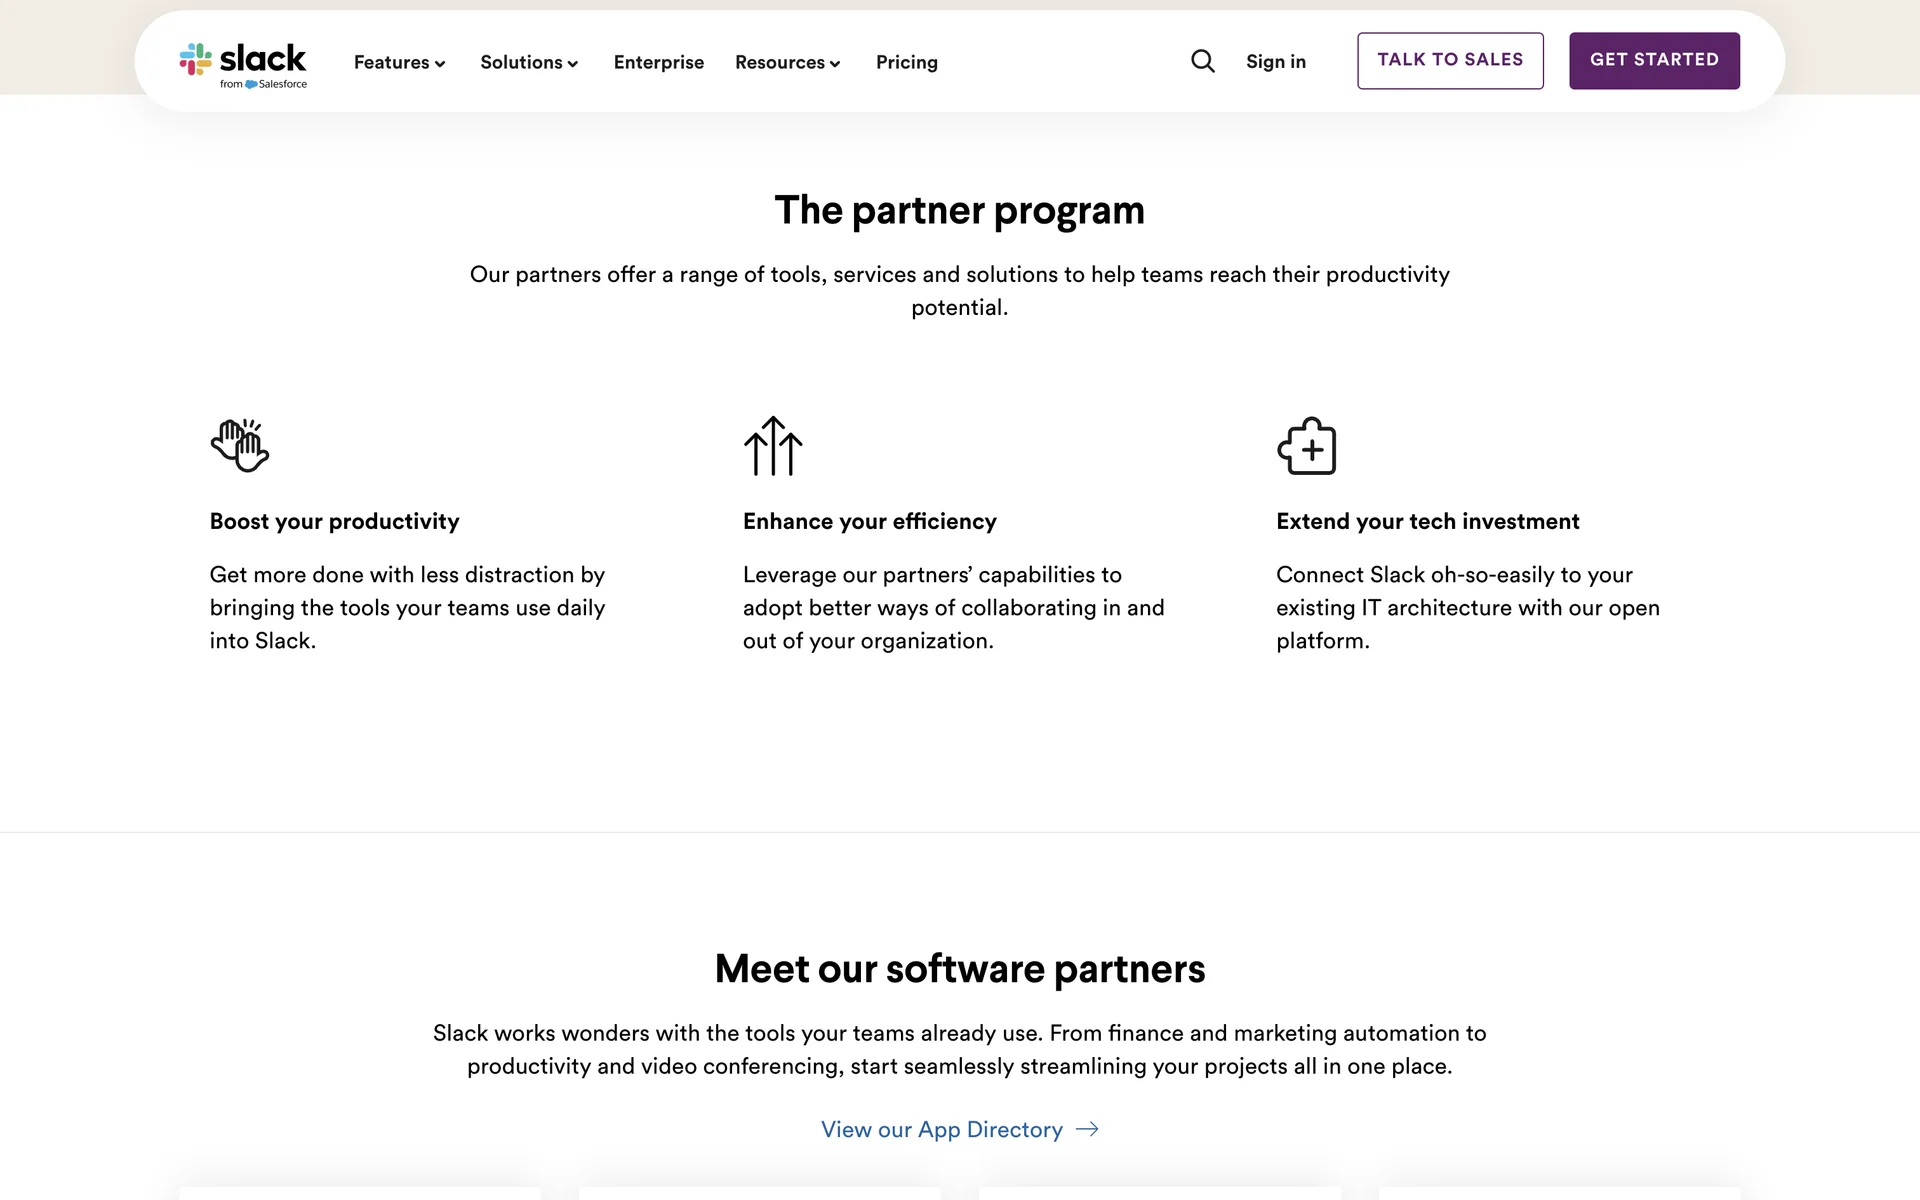Expand the Features dropdown menu

[399, 62]
